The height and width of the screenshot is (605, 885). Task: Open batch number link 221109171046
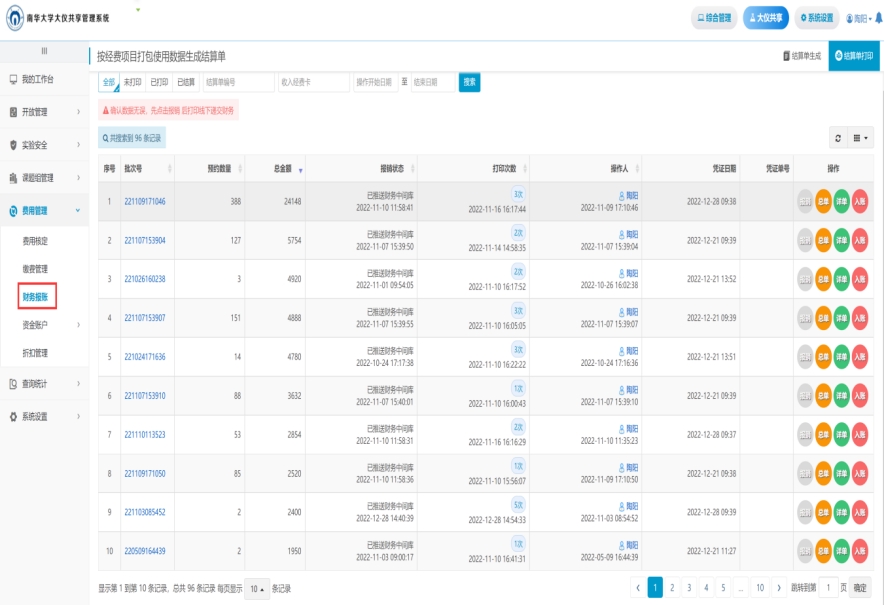(144, 202)
